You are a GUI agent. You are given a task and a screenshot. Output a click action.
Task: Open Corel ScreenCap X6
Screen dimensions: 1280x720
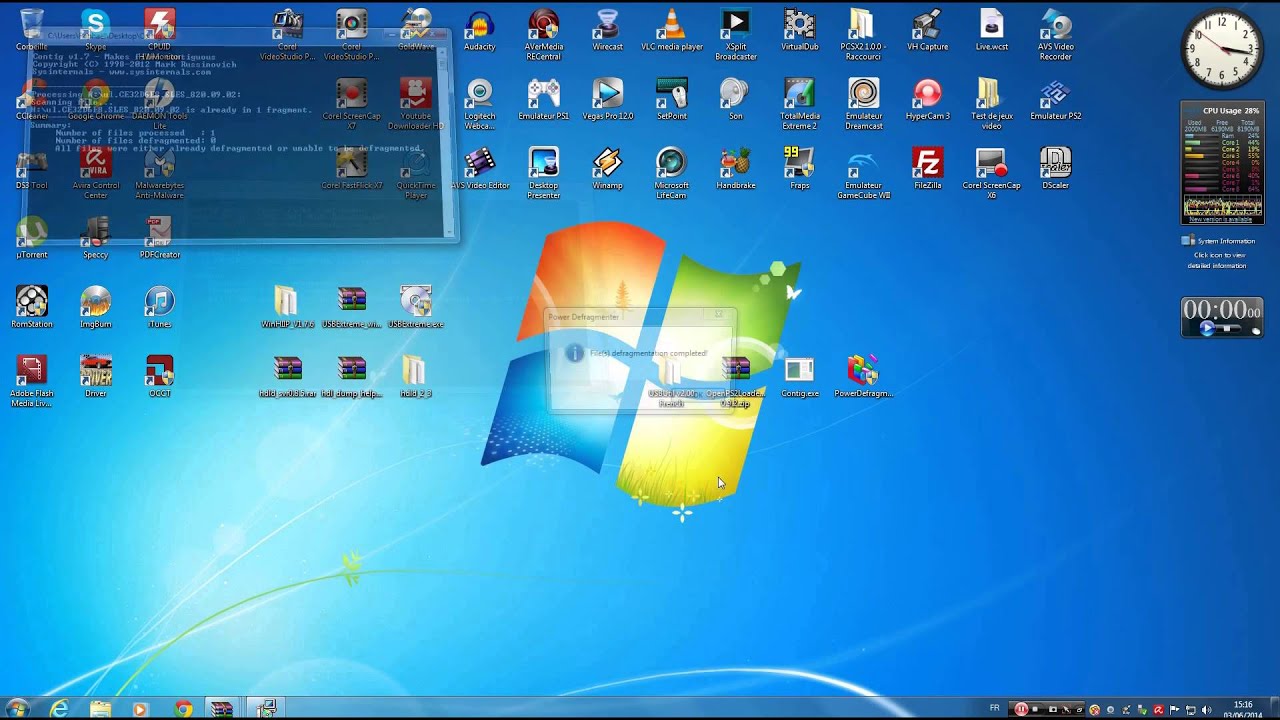[991, 173]
